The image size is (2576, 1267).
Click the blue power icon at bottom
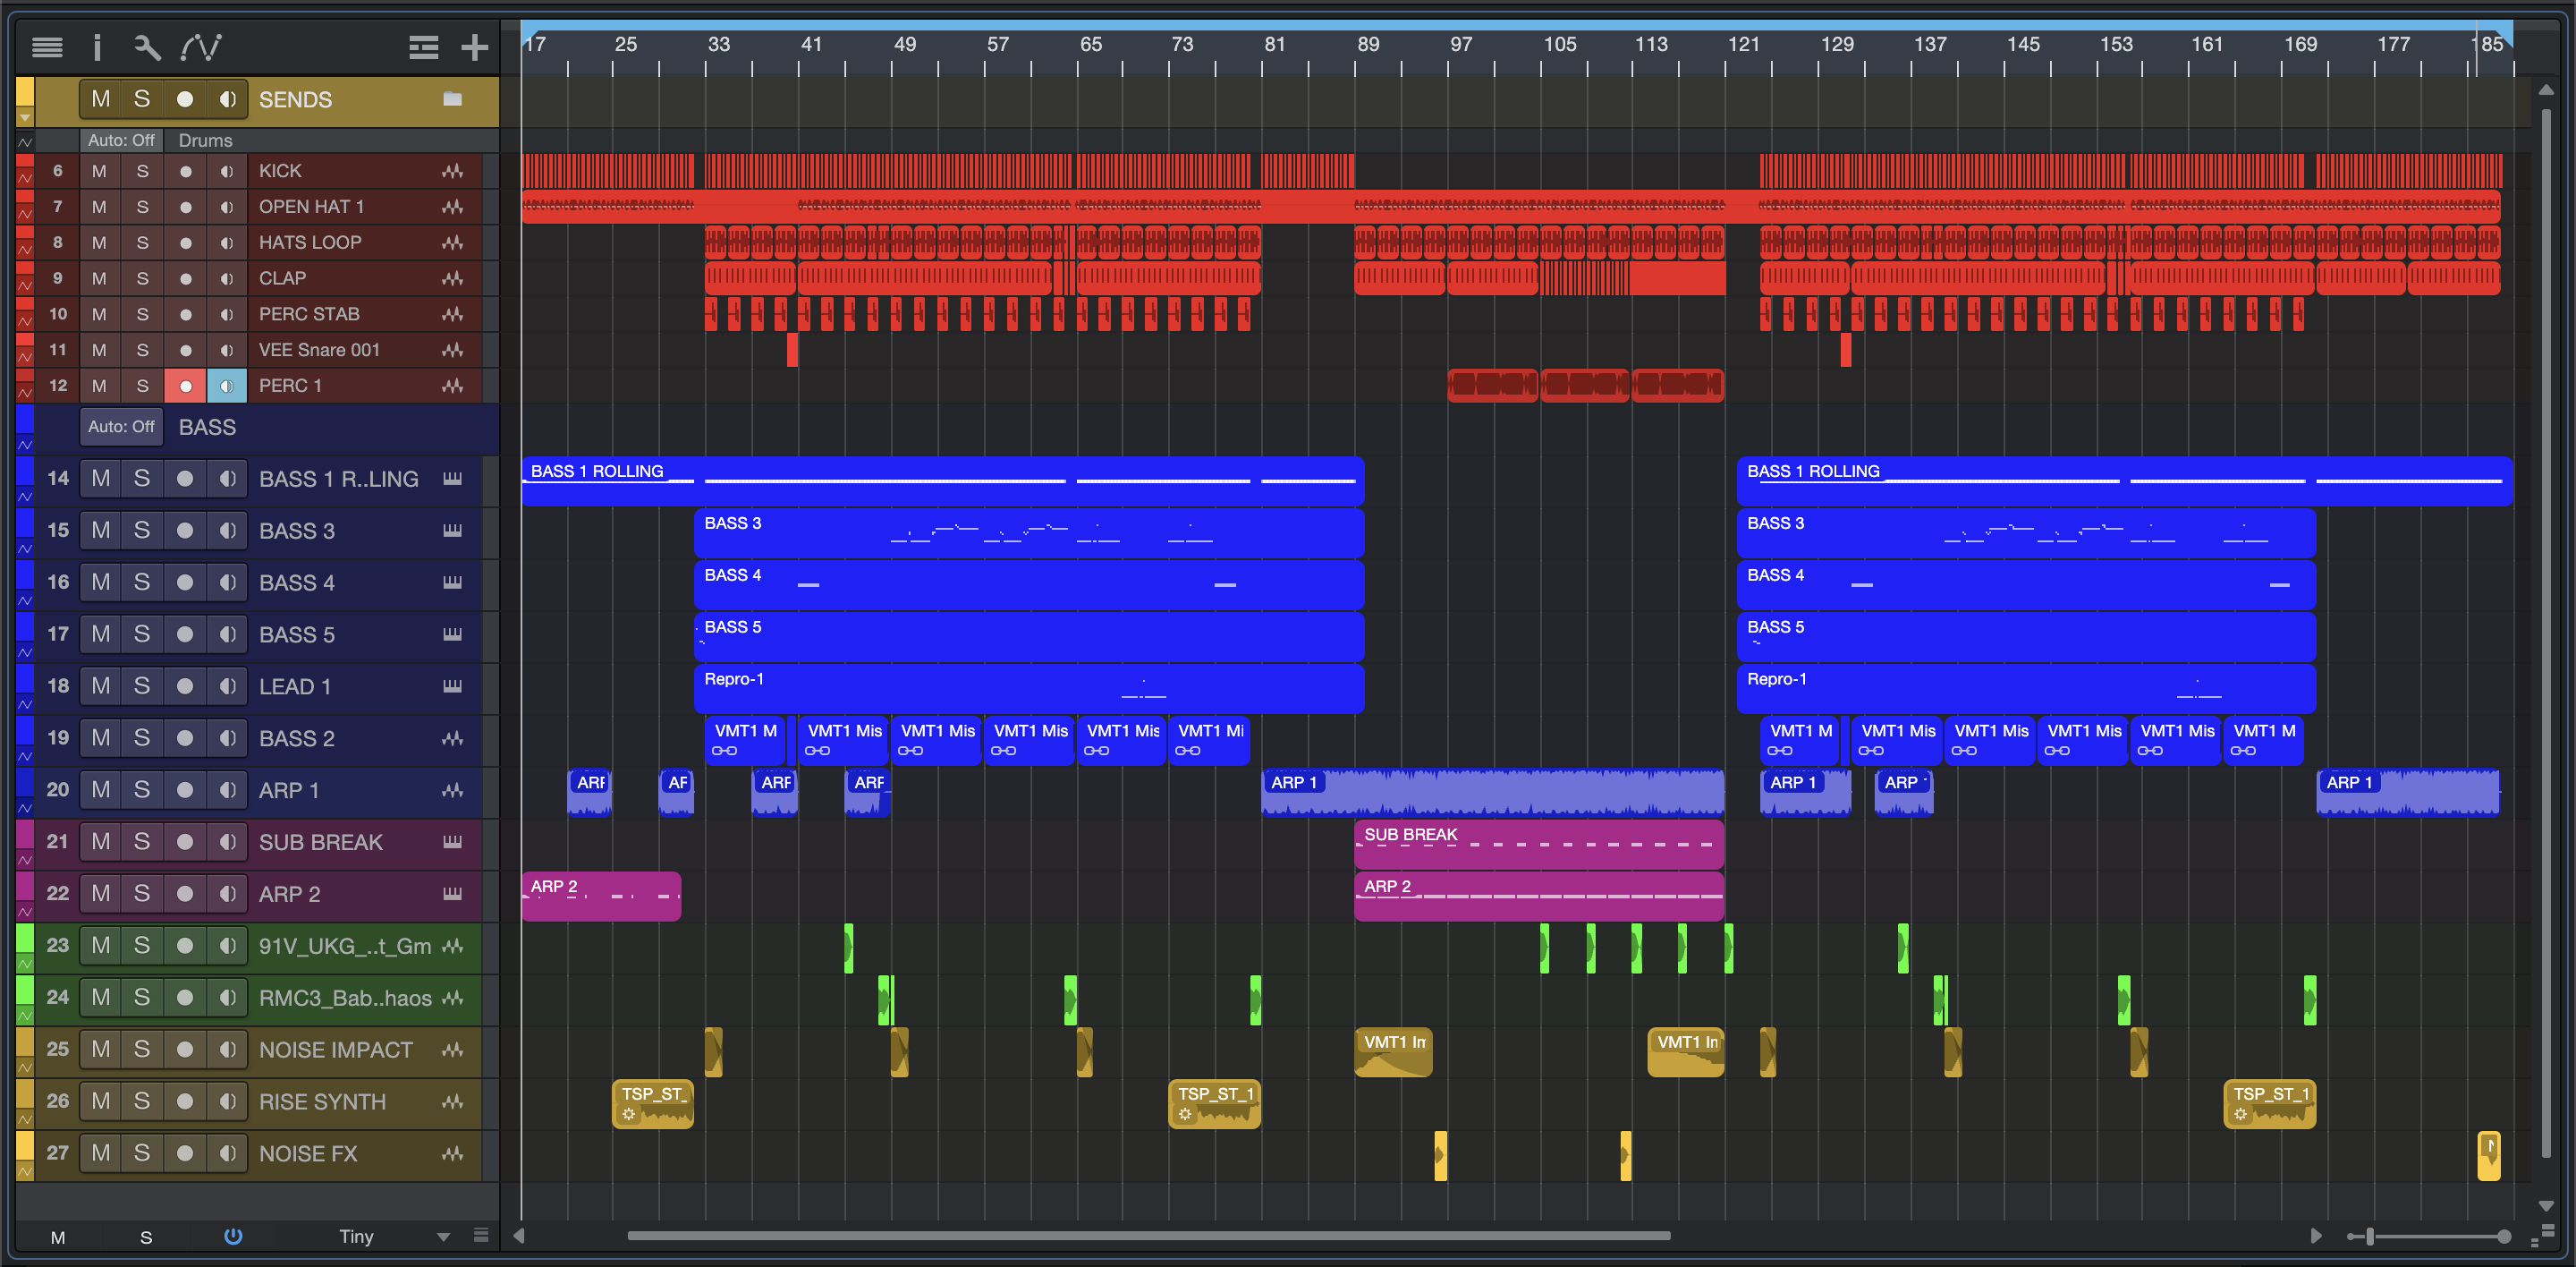[233, 1236]
